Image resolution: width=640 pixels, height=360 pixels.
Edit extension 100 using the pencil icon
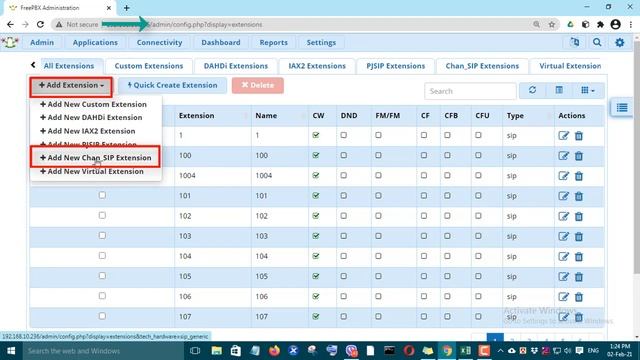(x=563, y=156)
